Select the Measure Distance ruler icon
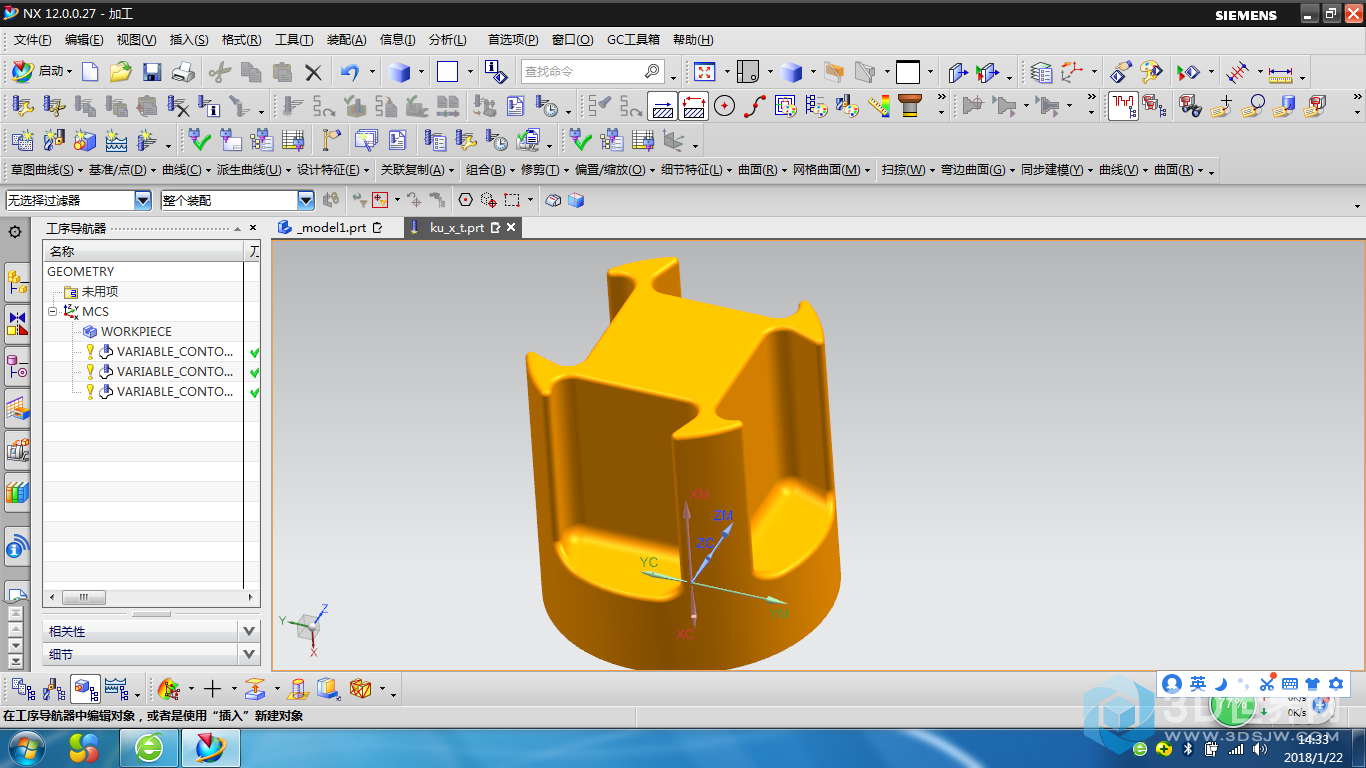 [1281, 72]
